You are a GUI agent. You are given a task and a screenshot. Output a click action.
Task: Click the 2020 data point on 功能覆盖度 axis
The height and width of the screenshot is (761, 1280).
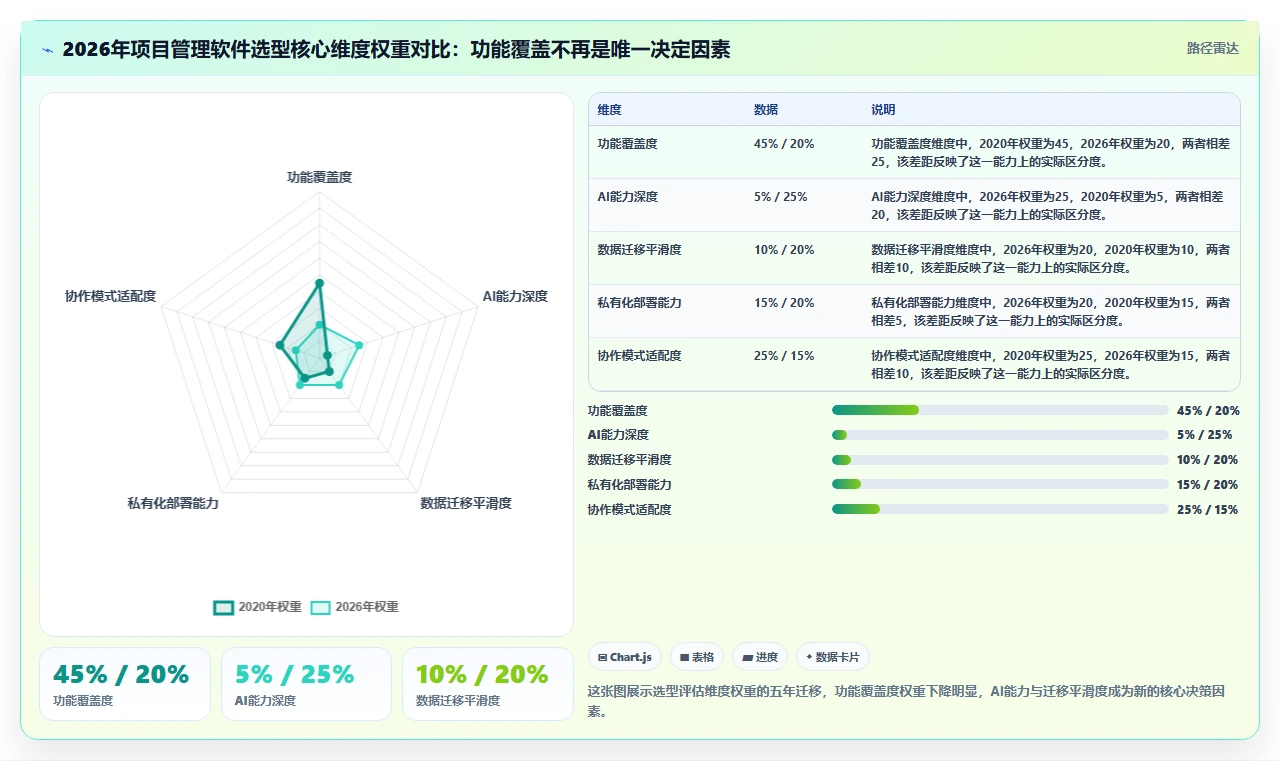319,284
